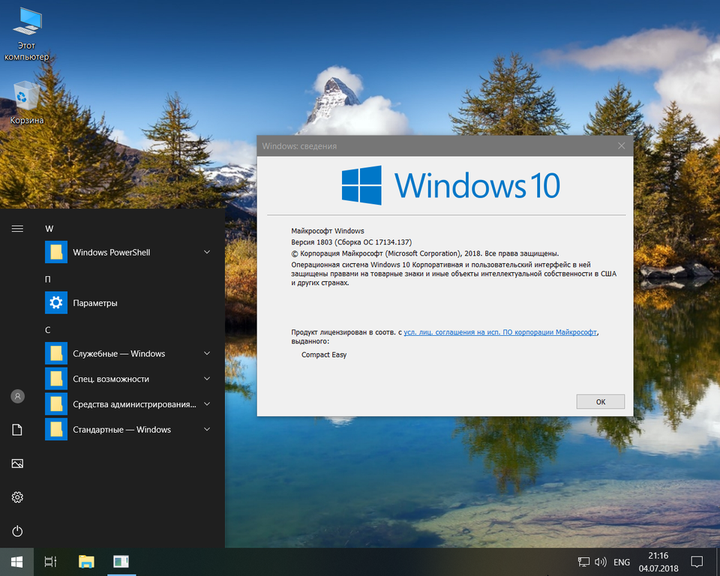Expand Служебные — Windows group chevron
This screenshot has width=720, height=576.
pyautogui.click(x=207, y=354)
